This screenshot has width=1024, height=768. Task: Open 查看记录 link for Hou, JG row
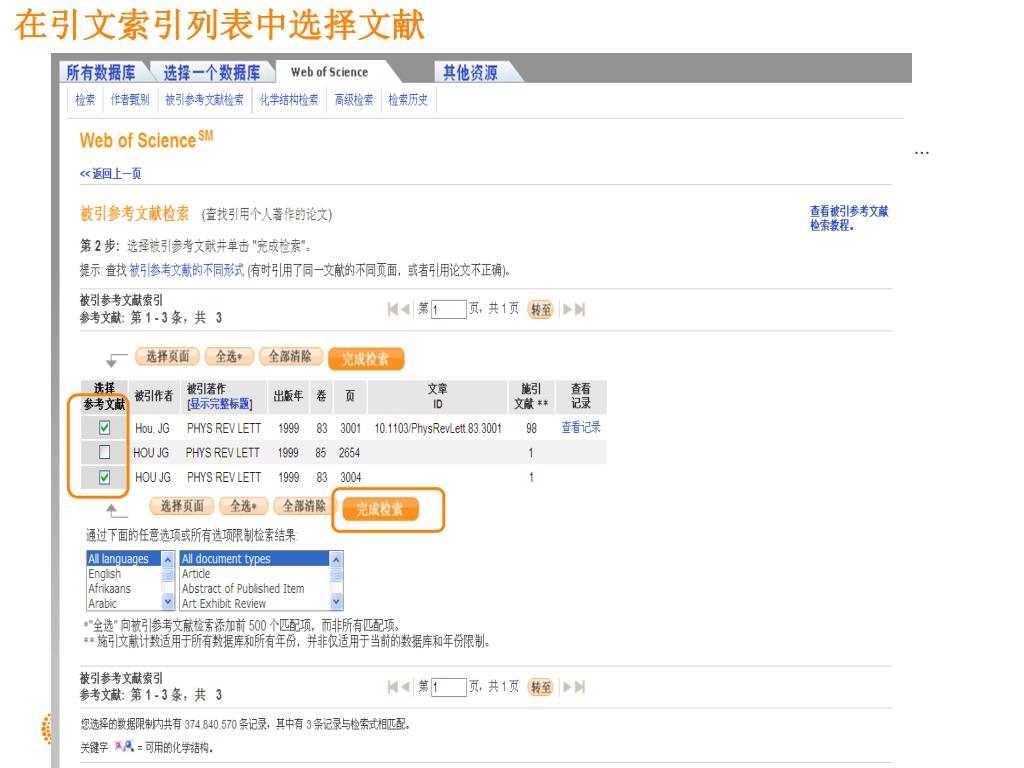581,427
